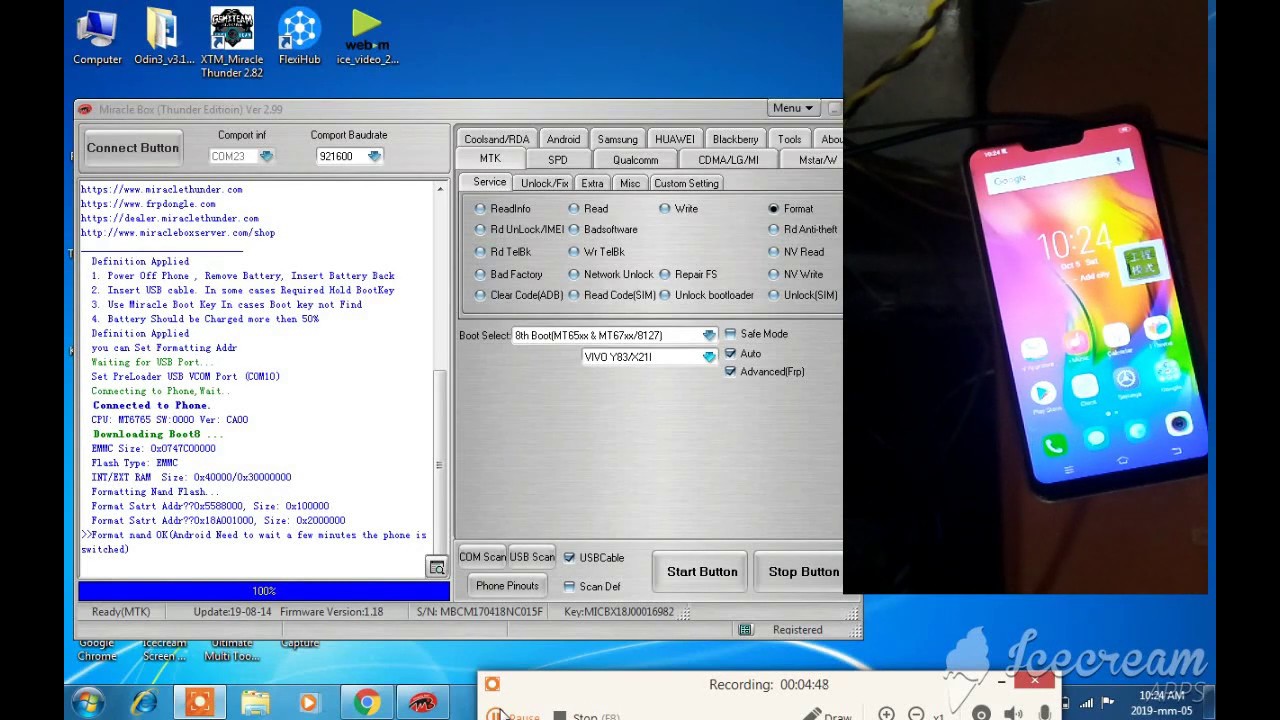
Task: Select the ReadInfo radio option
Action: pos(503,209)
